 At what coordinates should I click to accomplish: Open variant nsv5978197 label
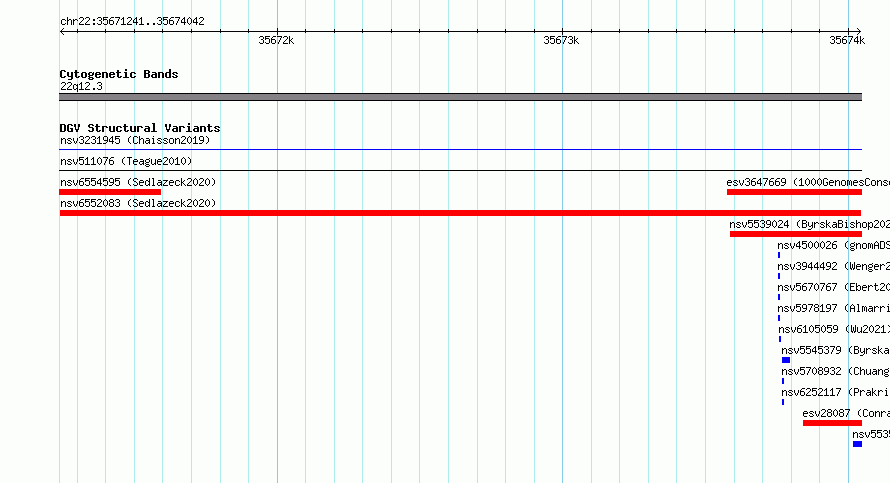[x=834, y=308]
